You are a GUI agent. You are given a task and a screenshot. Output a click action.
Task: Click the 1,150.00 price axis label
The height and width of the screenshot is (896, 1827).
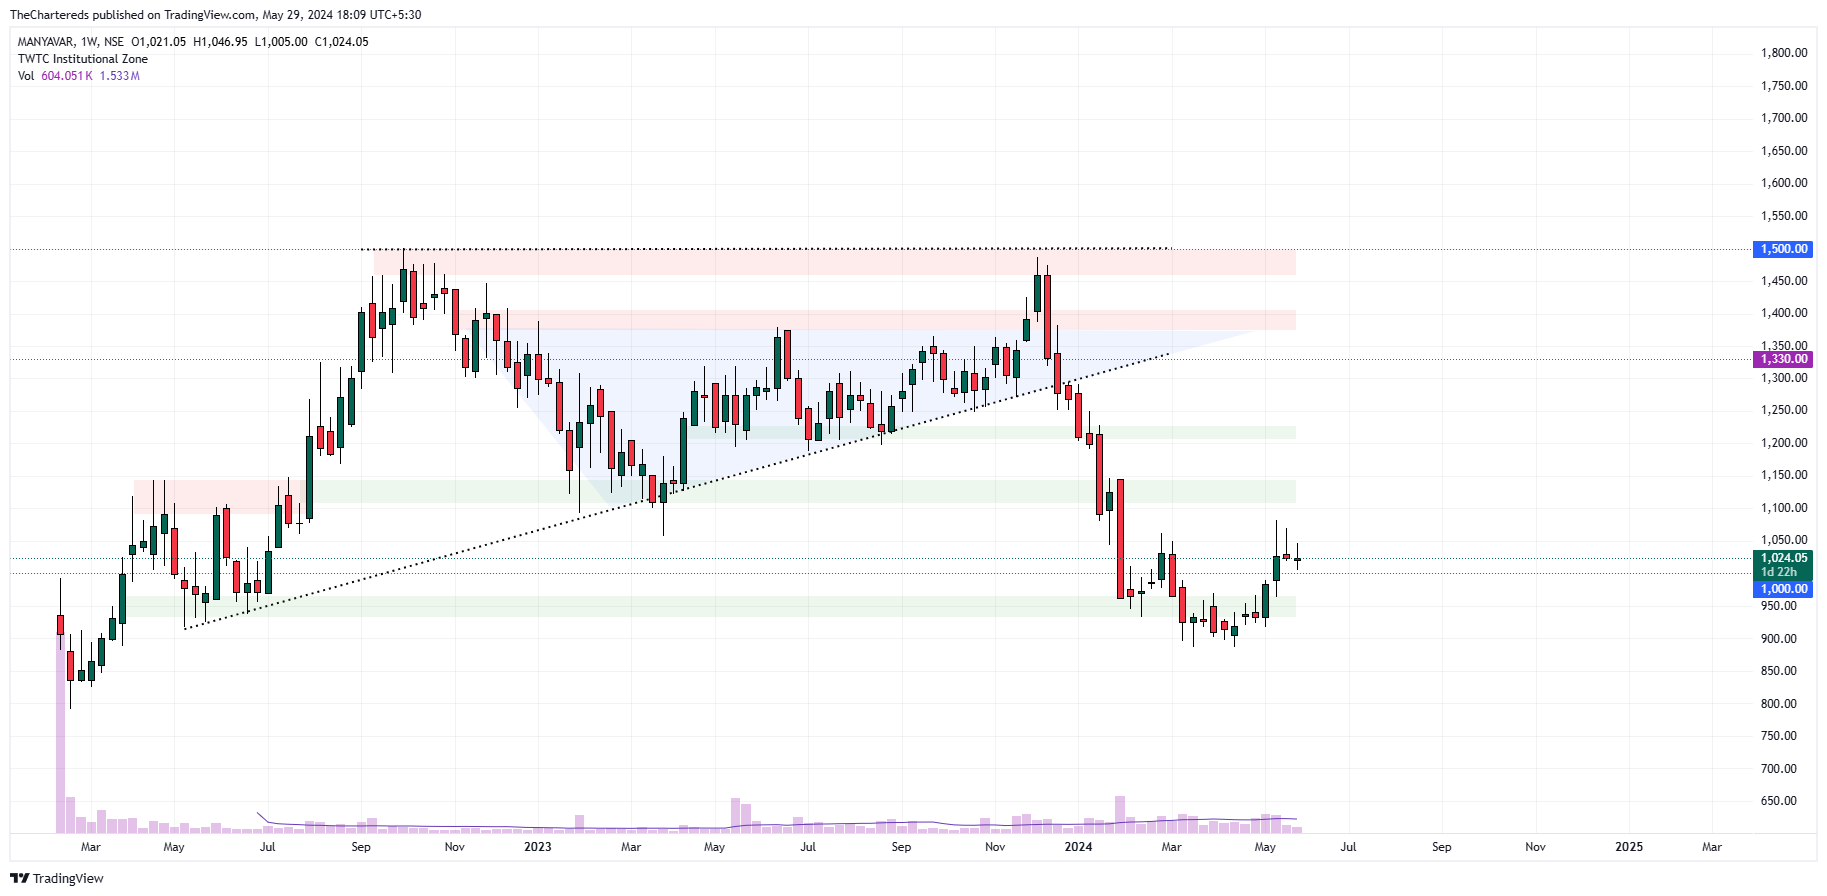tap(1784, 475)
